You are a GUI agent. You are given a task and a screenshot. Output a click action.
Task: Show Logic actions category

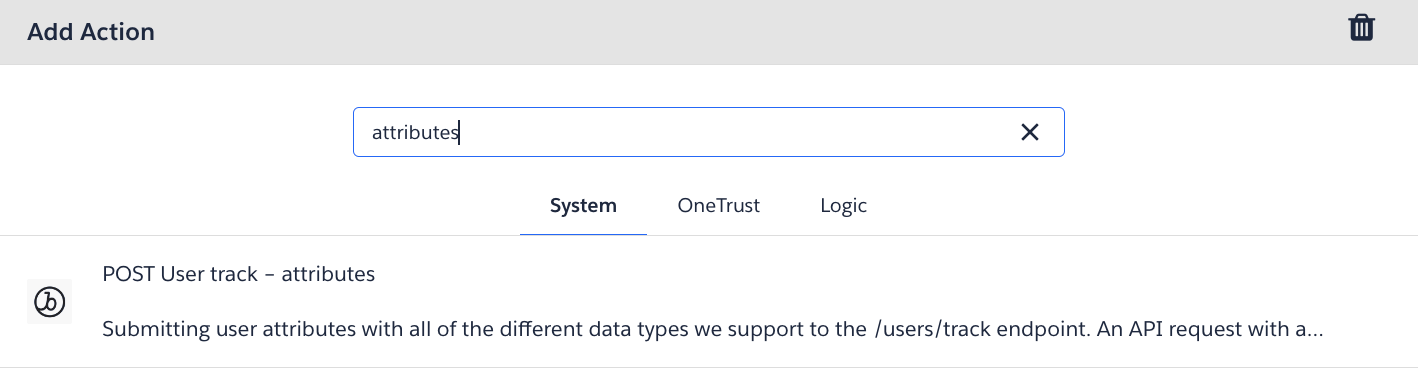pyautogui.click(x=843, y=206)
